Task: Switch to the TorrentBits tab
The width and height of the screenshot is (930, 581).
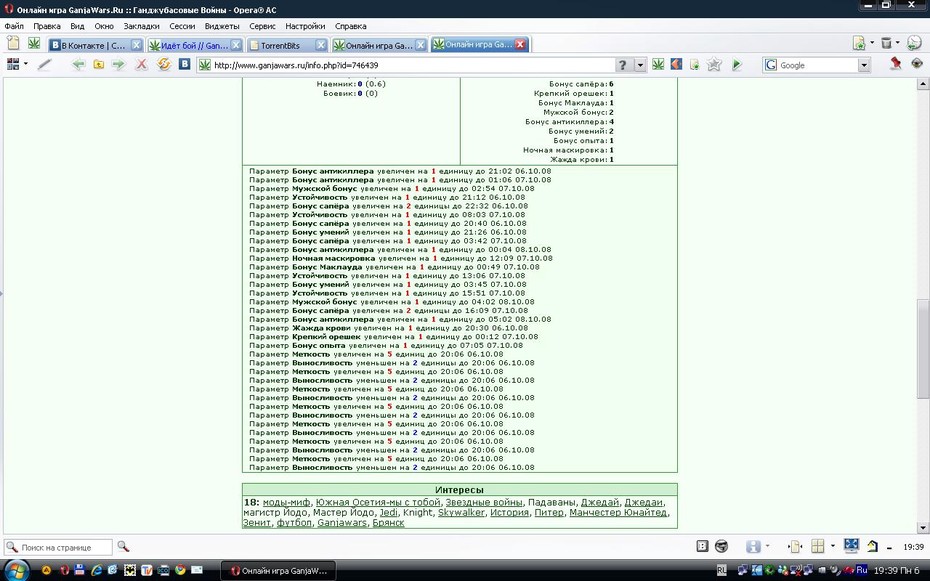Action: [x=287, y=45]
